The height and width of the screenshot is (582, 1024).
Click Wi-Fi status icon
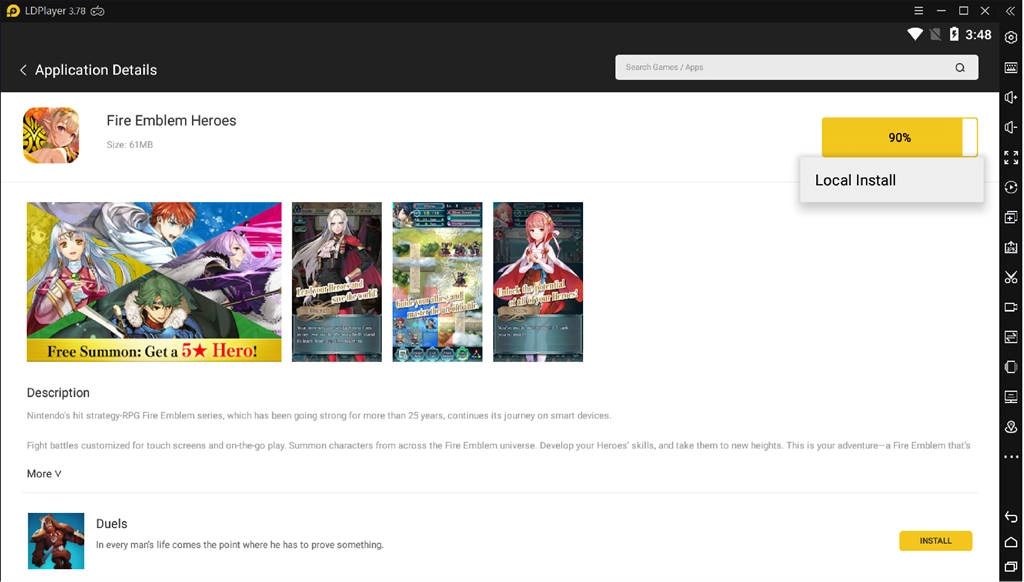(x=915, y=35)
